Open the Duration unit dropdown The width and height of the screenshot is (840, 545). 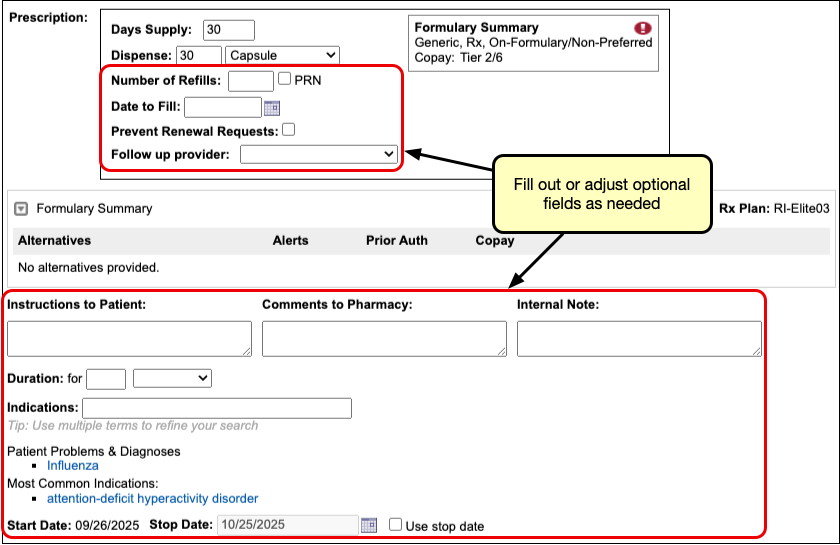tap(172, 378)
